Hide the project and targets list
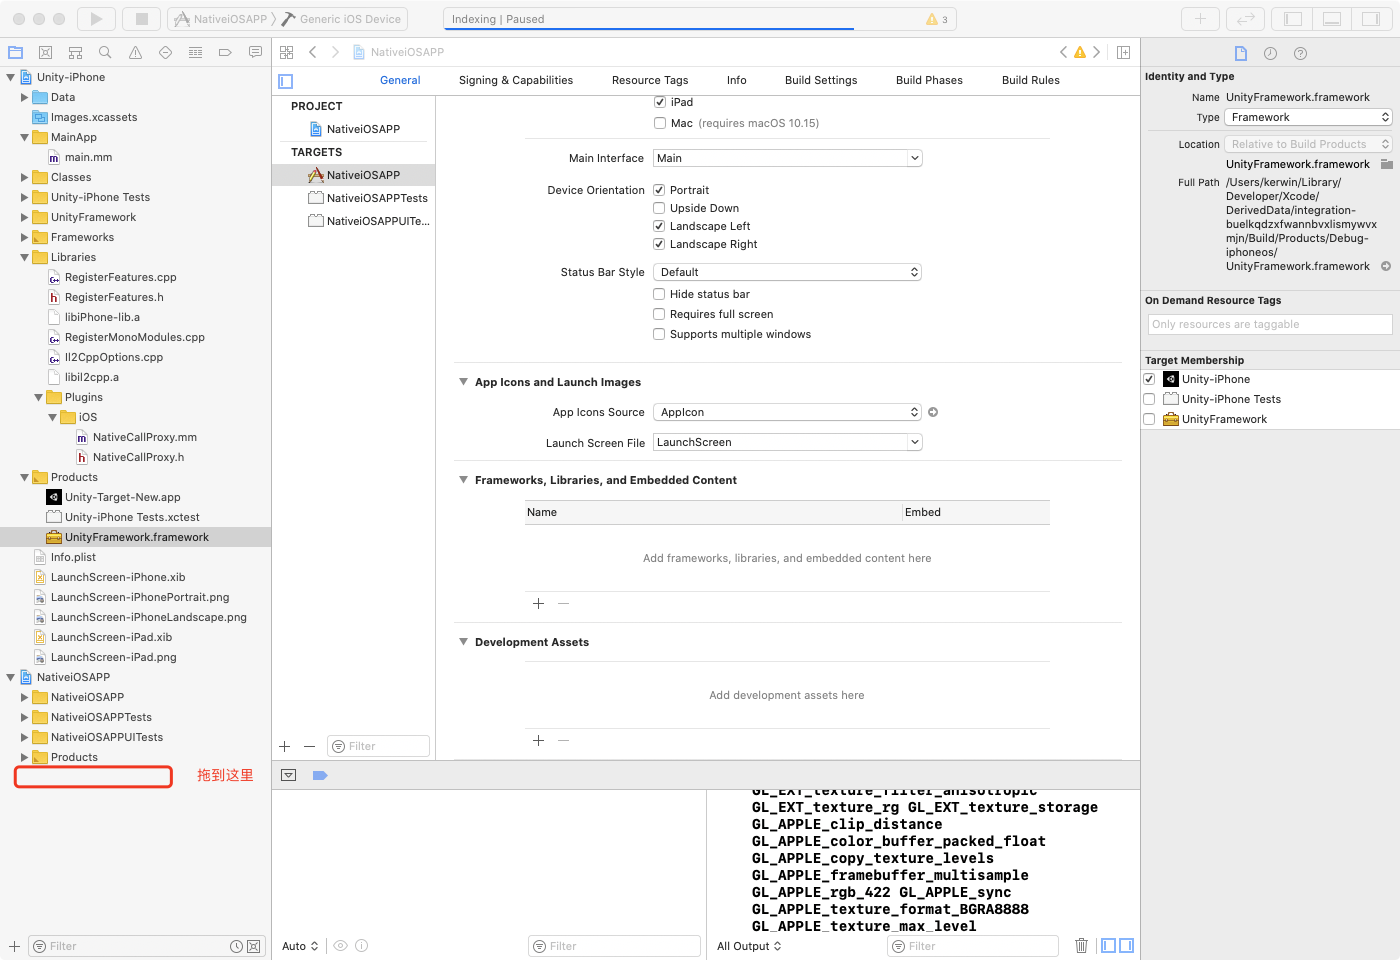The width and height of the screenshot is (1400, 960). pyautogui.click(x=286, y=81)
